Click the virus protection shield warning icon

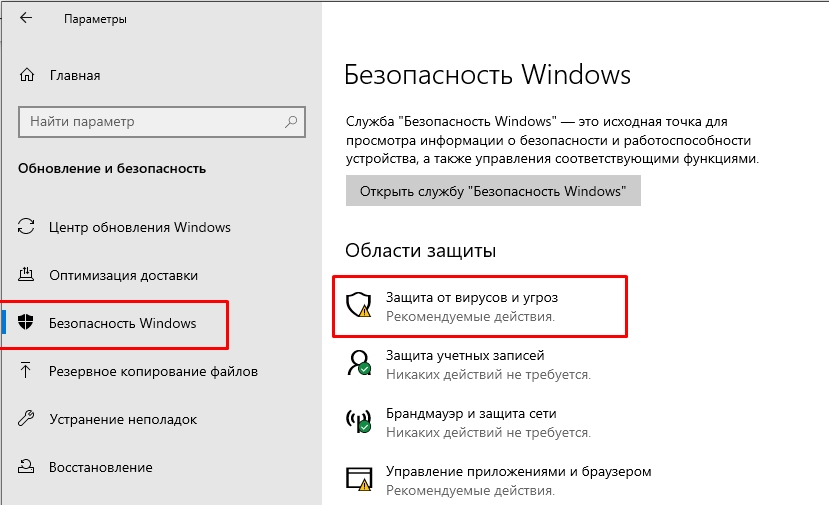(x=358, y=306)
